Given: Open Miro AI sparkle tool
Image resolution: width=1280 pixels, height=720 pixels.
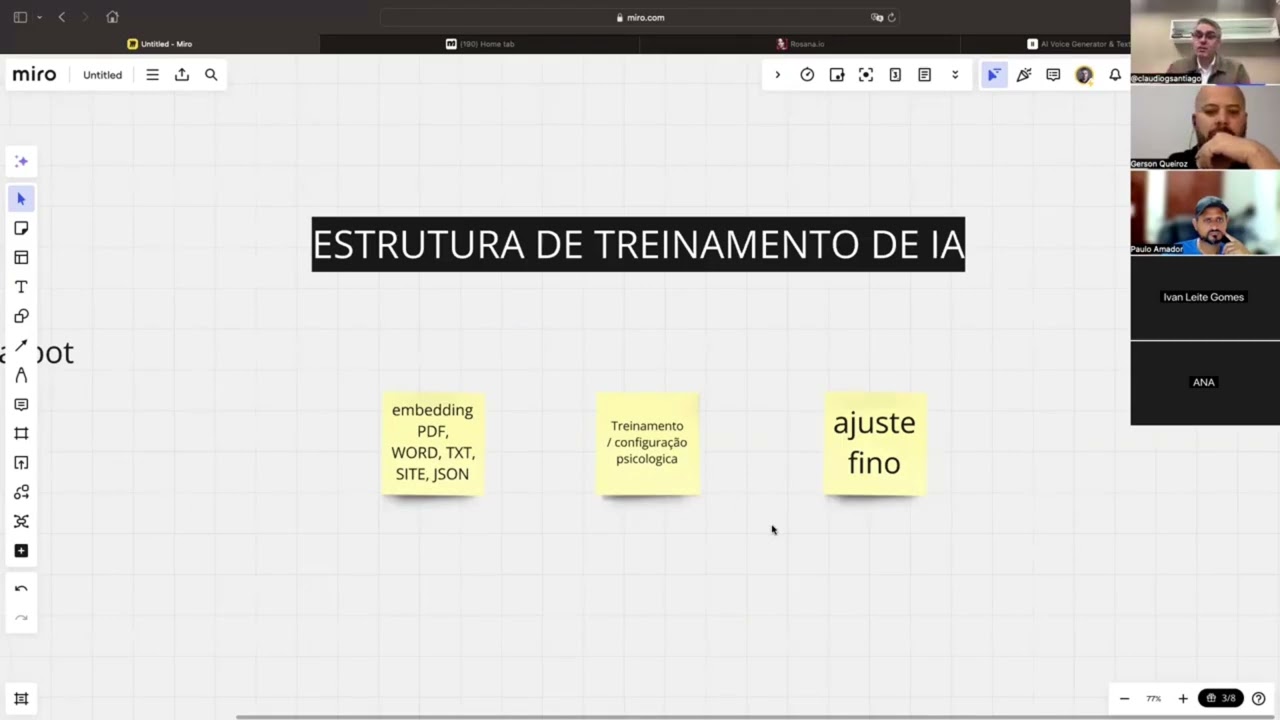Looking at the screenshot, I should pos(21,161).
